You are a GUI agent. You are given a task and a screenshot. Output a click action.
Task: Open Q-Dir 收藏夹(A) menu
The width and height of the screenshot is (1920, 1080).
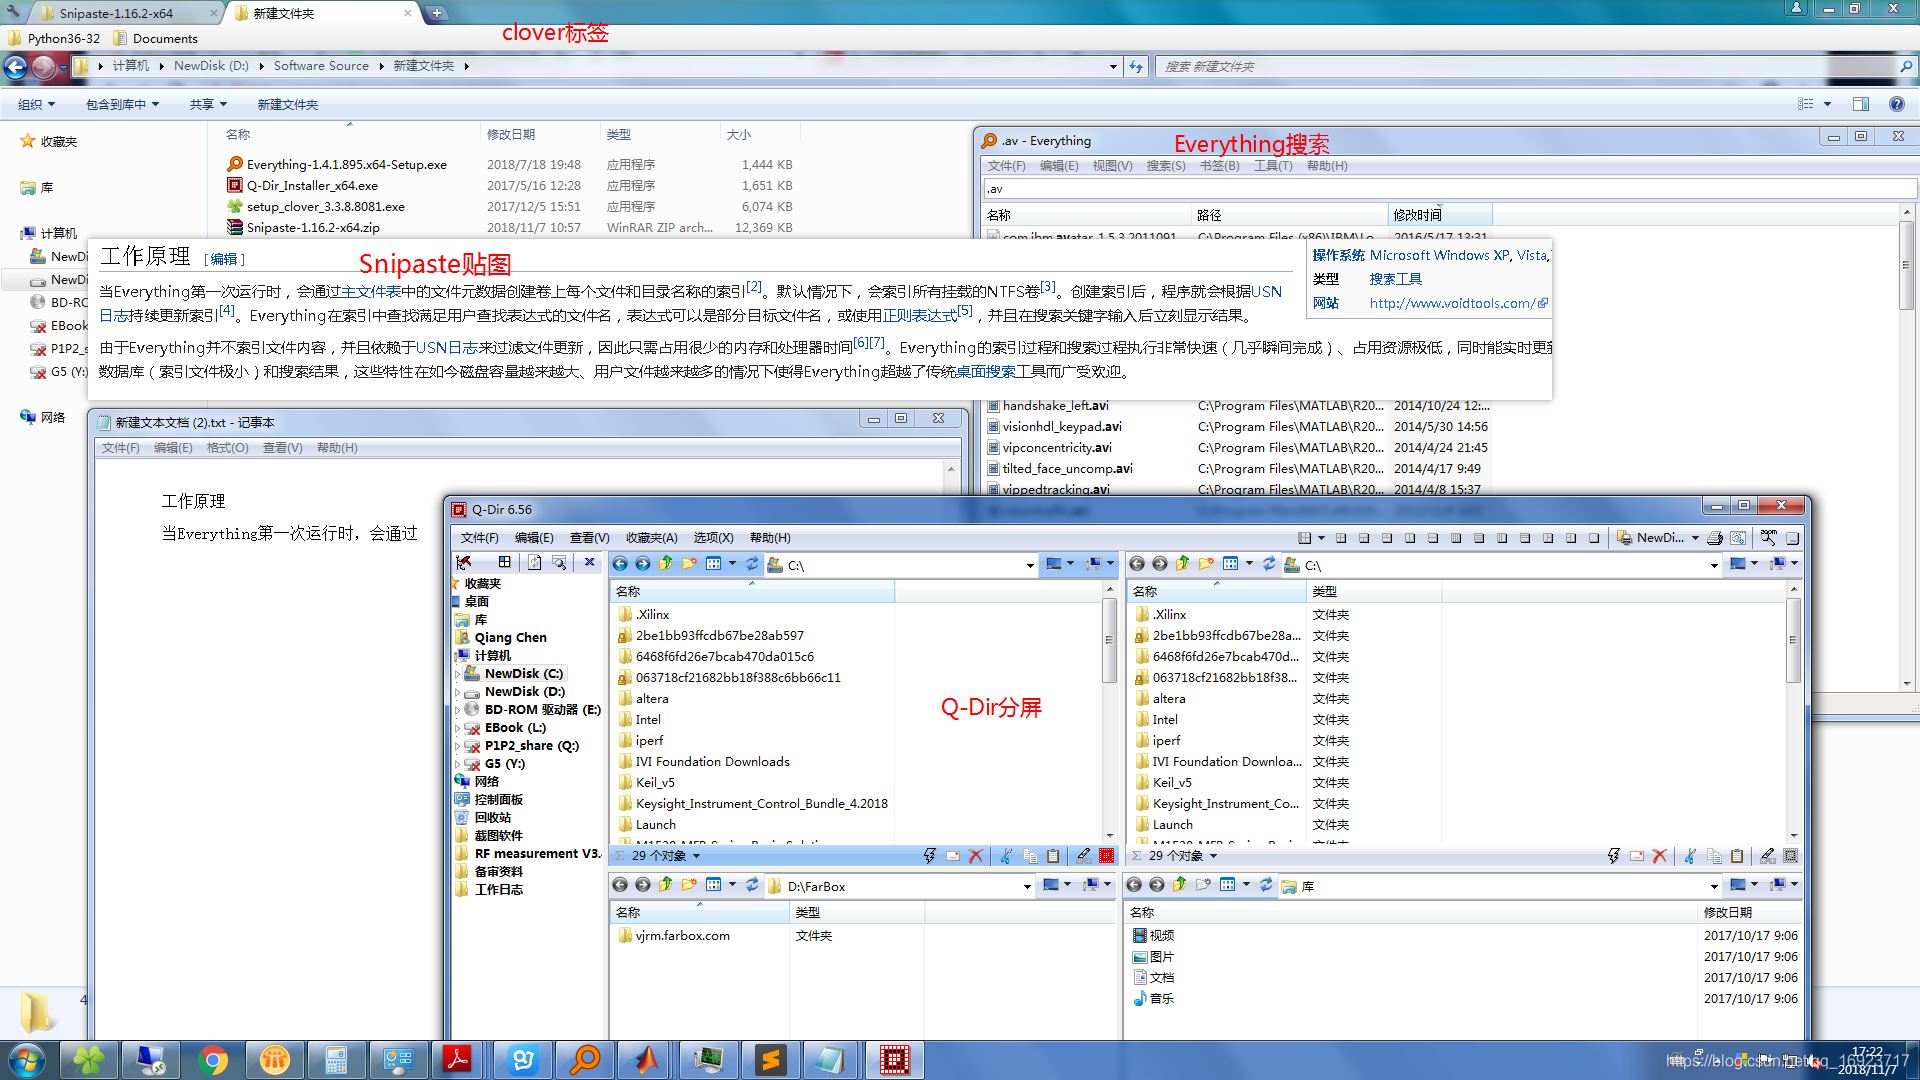[x=652, y=538]
